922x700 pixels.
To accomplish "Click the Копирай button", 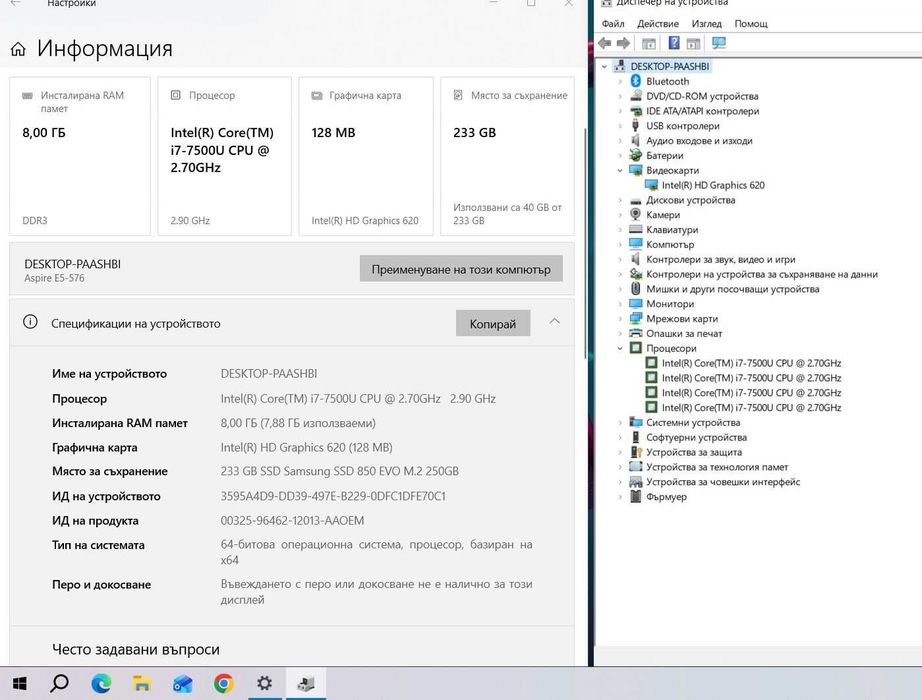I will point(493,324).
